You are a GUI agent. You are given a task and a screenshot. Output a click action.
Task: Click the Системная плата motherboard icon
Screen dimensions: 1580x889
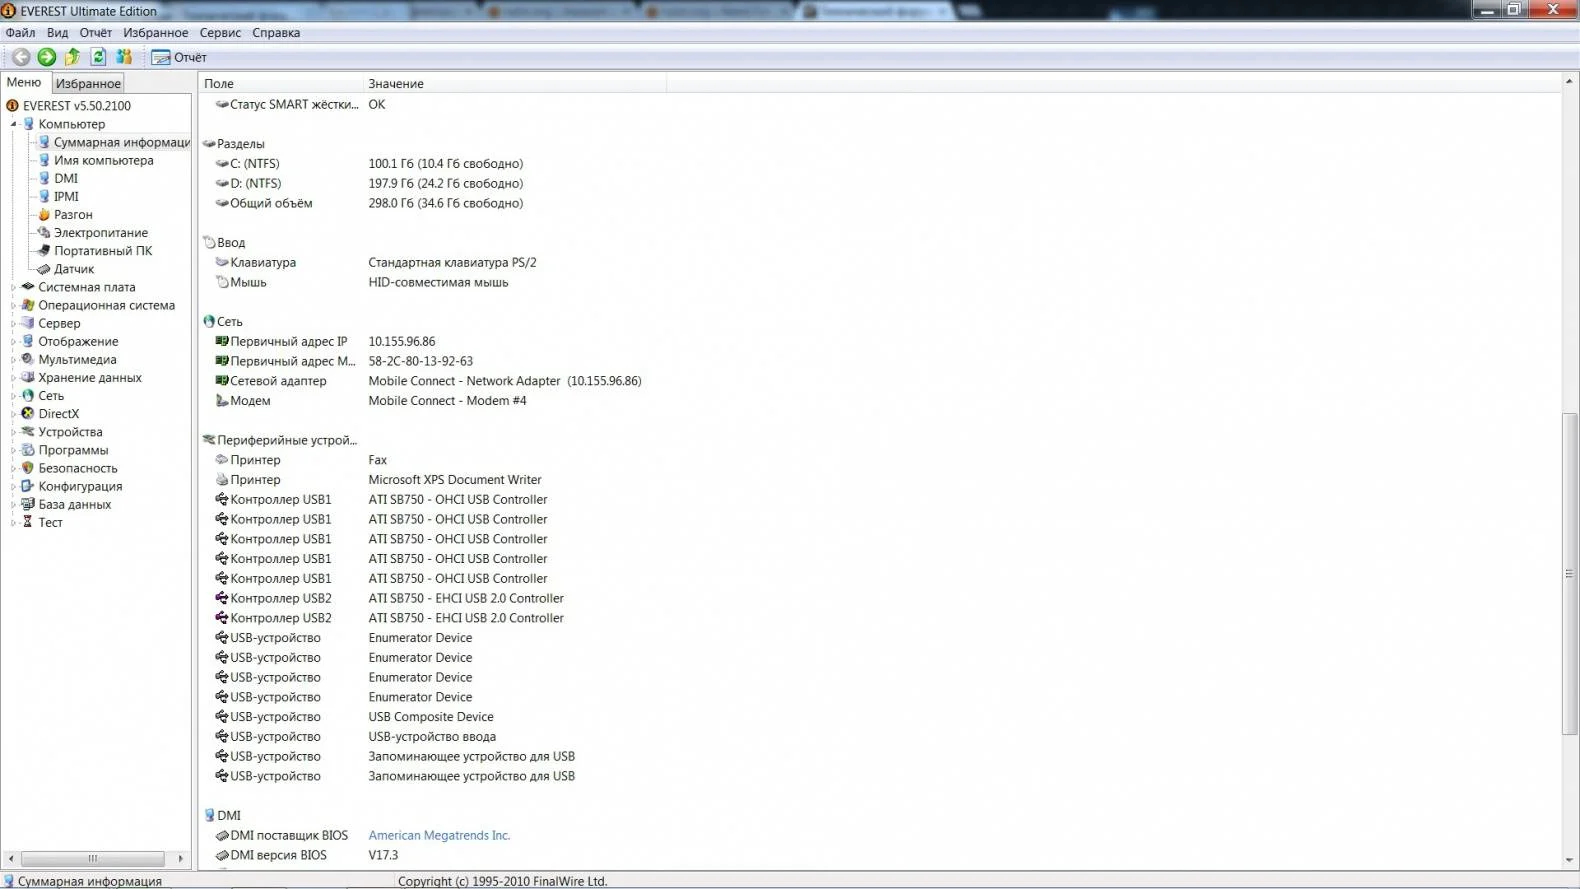pos(28,287)
